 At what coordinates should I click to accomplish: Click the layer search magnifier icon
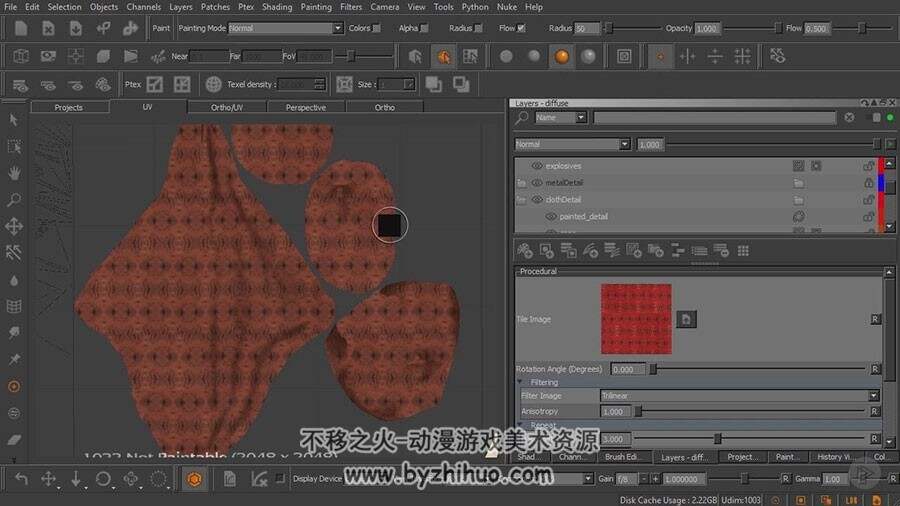[522, 118]
